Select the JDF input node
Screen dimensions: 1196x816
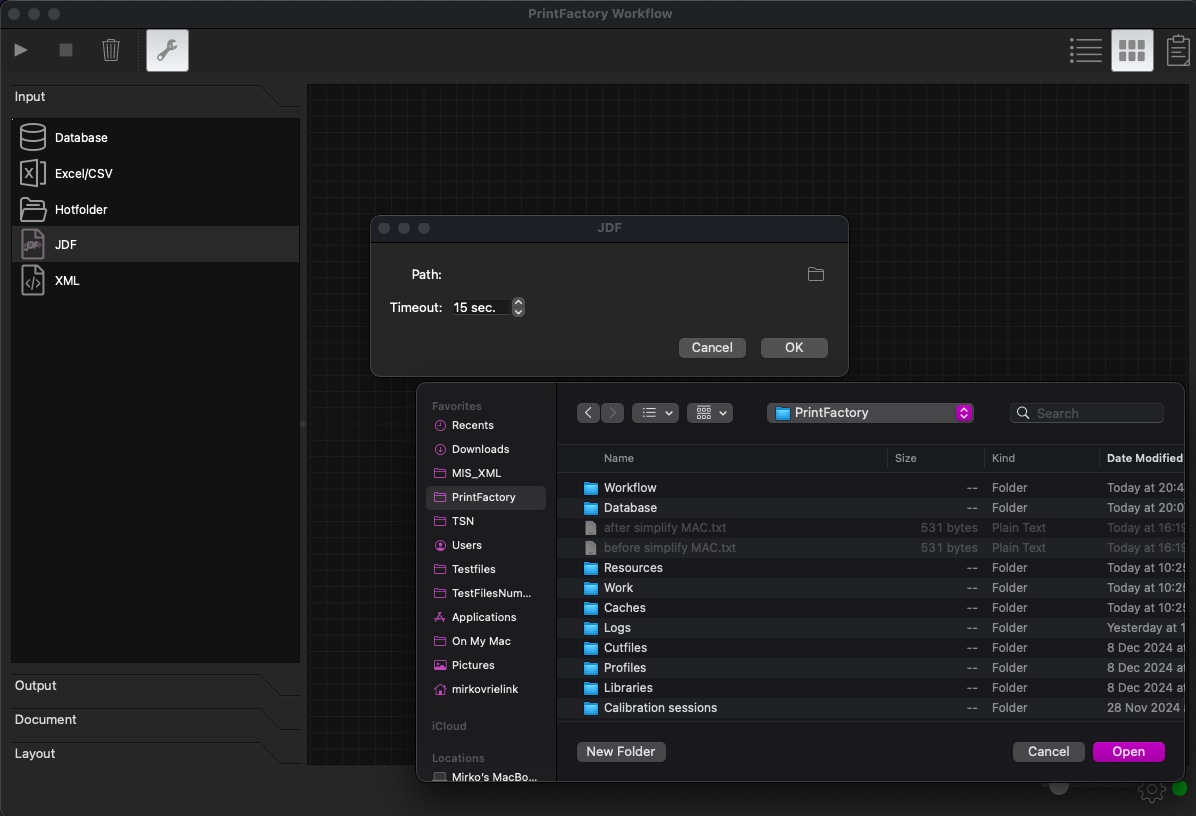pyautogui.click(x=156, y=244)
